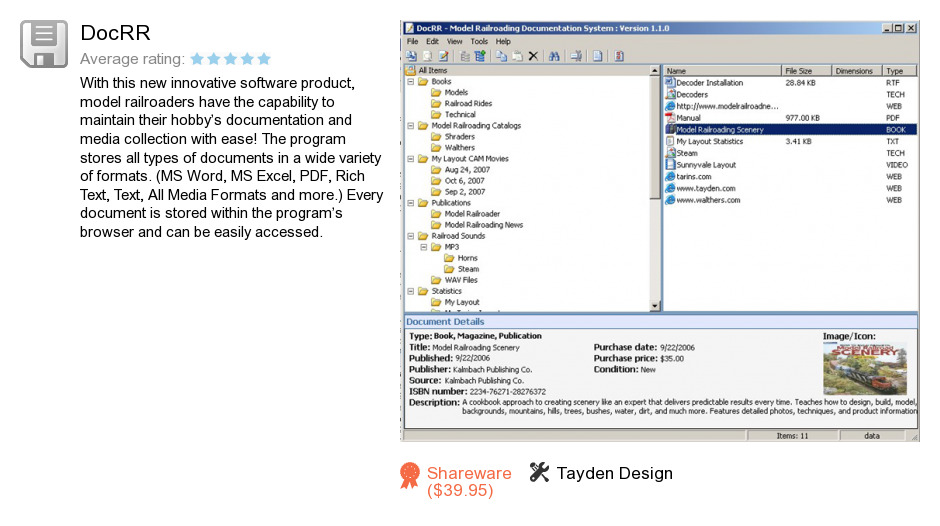This screenshot has height=526, width=940.
Task: Click the last toolbar icon with red marks
Action: click(x=619, y=56)
